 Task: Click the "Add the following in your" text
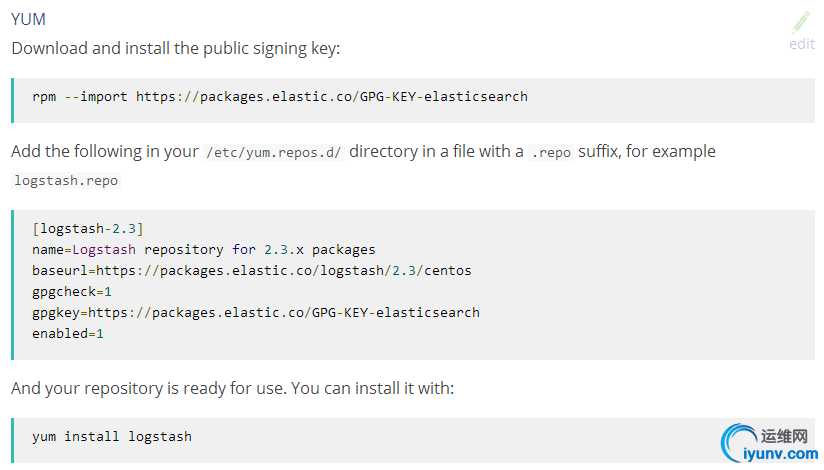[x=104, y=152]
